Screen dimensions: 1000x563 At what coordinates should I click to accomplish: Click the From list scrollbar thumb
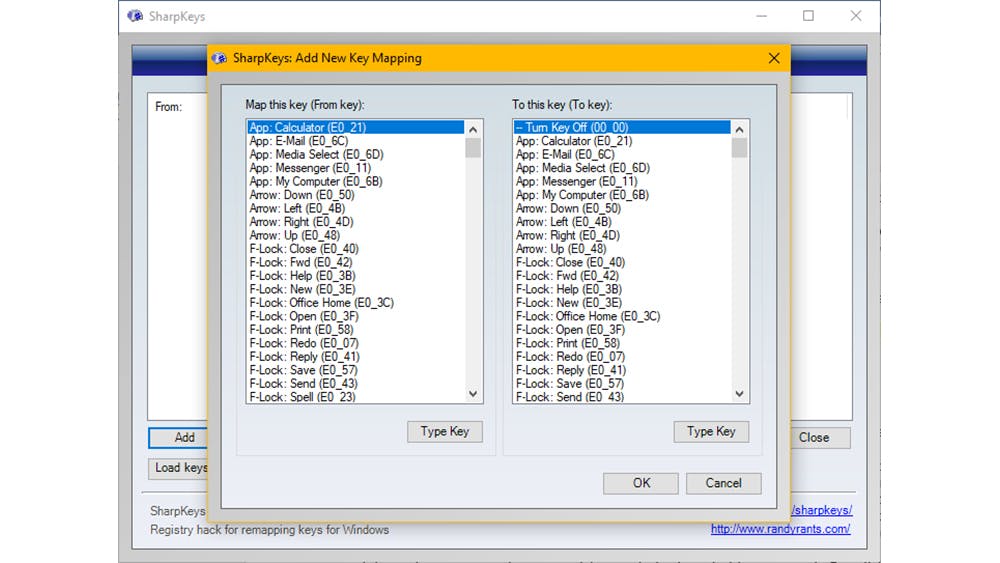pyautogui.click(x=473, y=147)
